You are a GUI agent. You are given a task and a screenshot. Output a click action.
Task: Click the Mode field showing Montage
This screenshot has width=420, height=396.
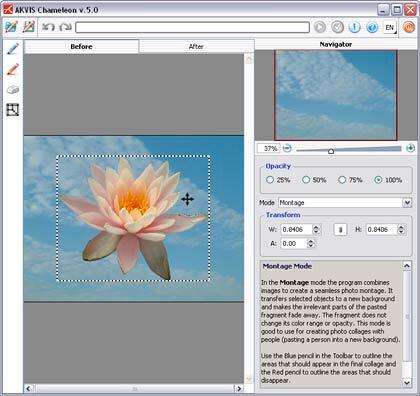(x=340, y=203)
